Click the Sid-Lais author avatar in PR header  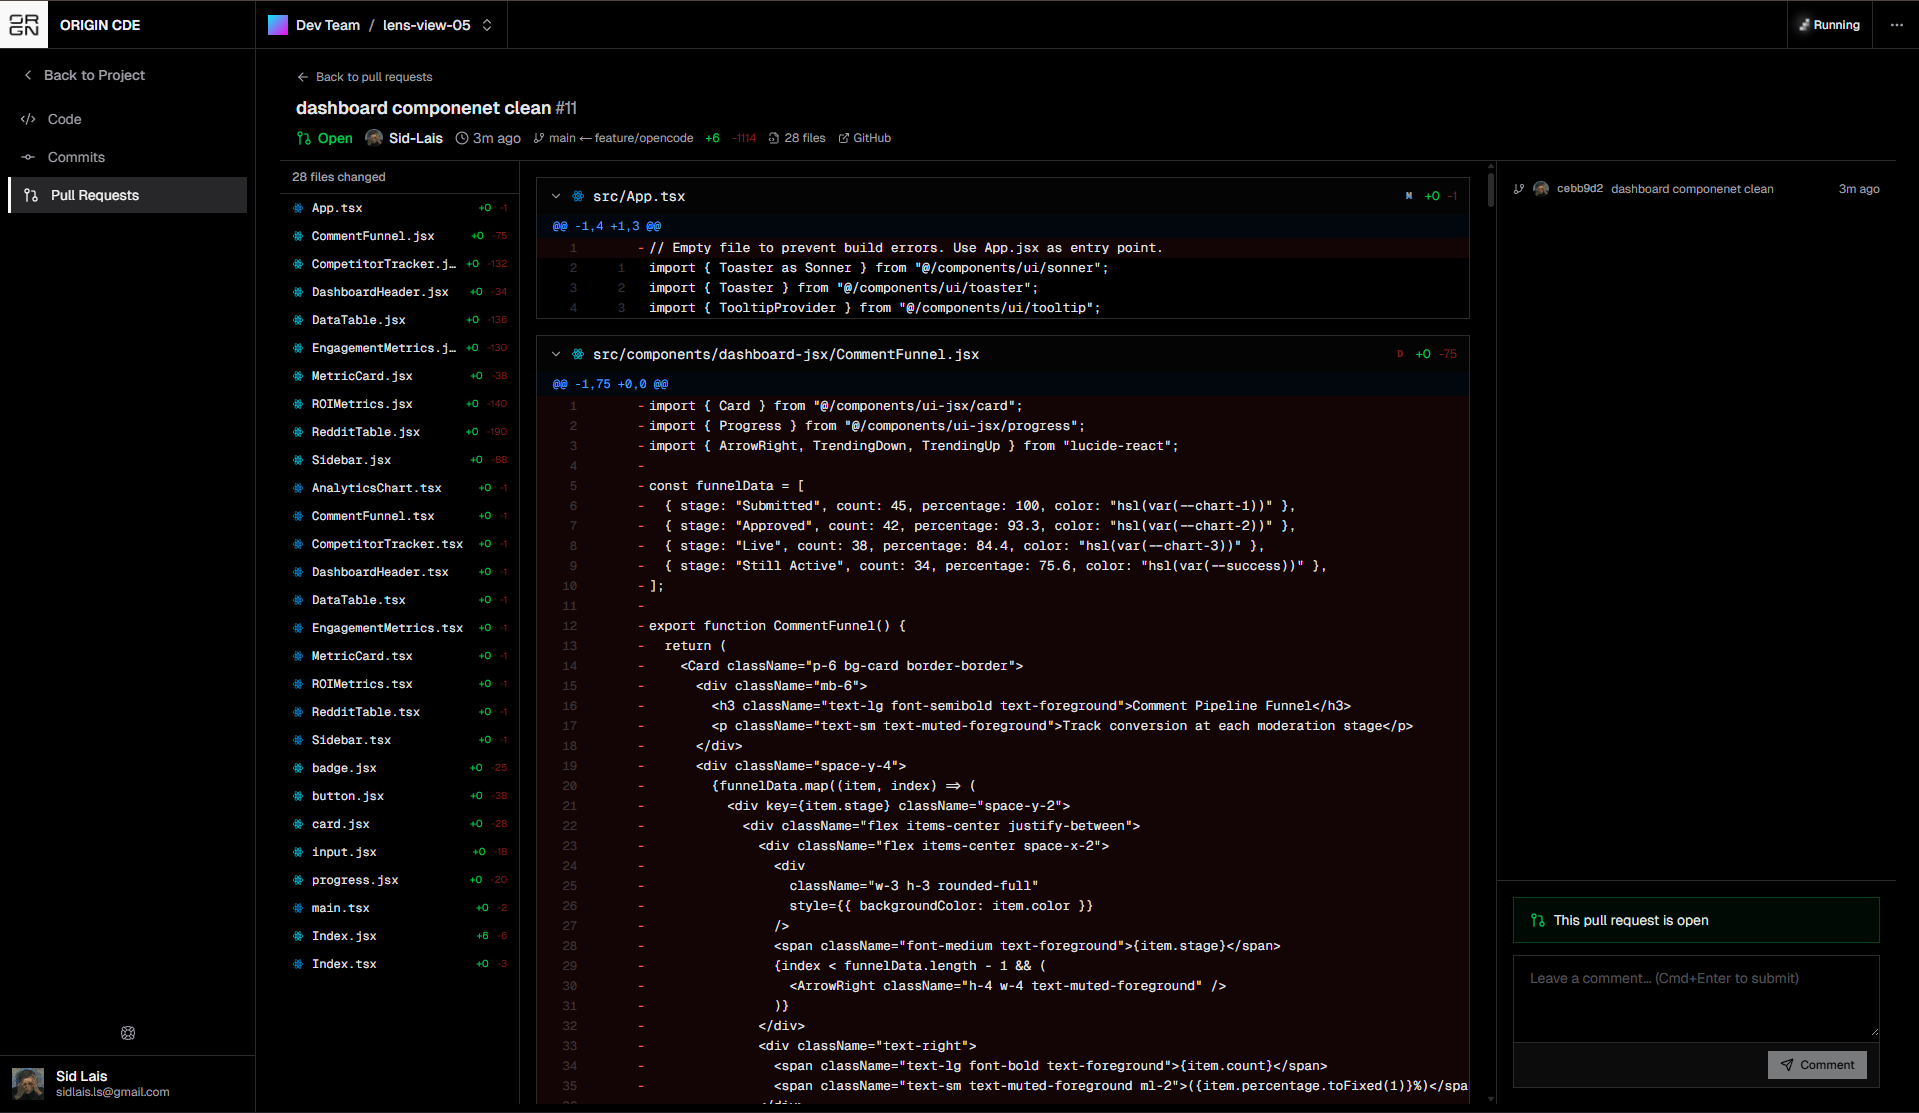(x=374, y=138)
